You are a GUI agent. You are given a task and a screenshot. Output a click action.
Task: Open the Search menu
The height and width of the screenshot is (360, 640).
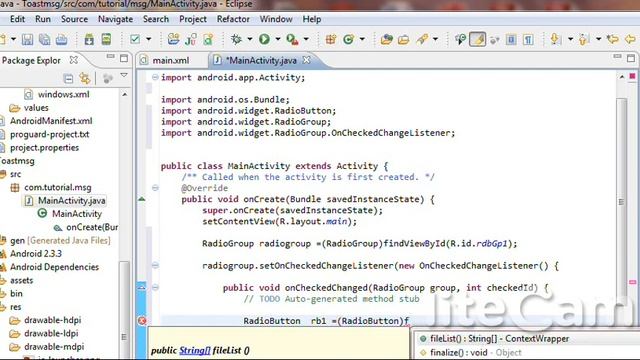pos(156,19)
